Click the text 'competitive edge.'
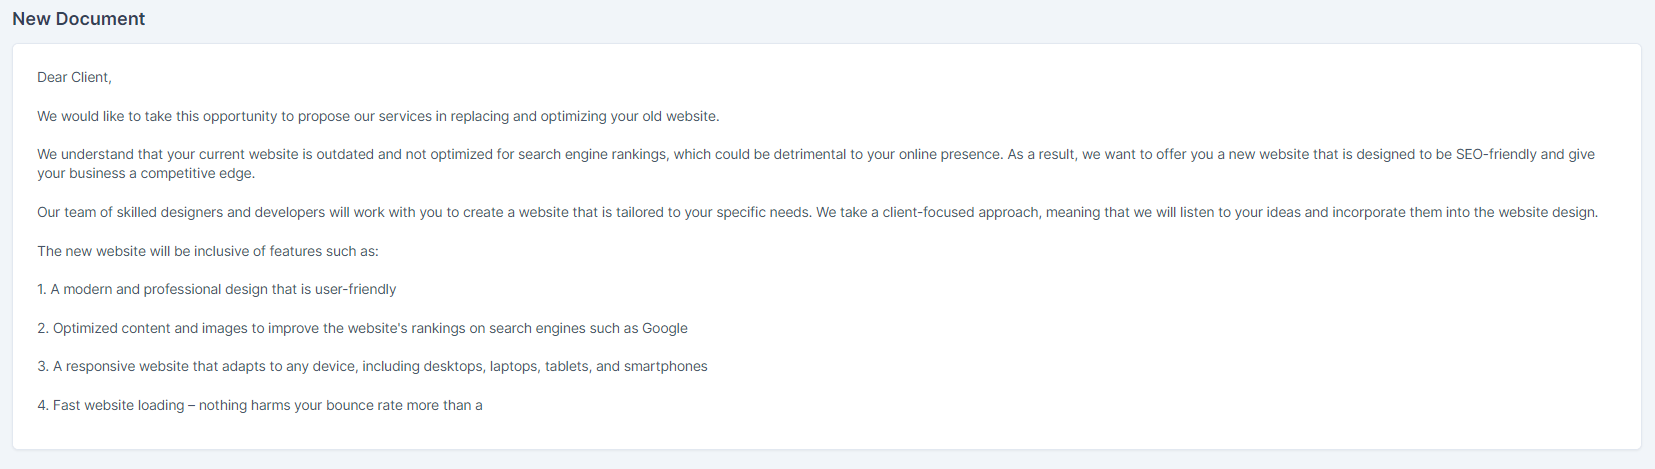This screenshot has width=1655, height=469. [x=198, y=173]
